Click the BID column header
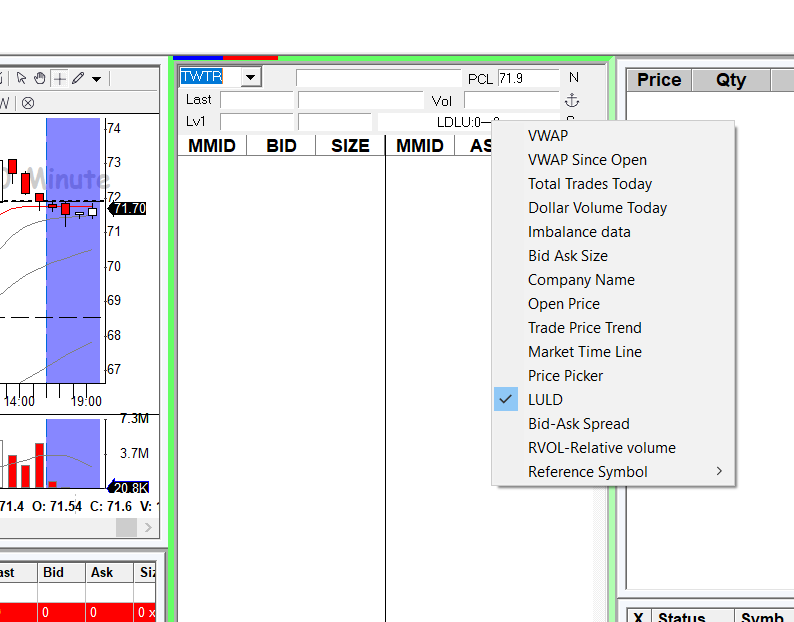 (281, 146)
